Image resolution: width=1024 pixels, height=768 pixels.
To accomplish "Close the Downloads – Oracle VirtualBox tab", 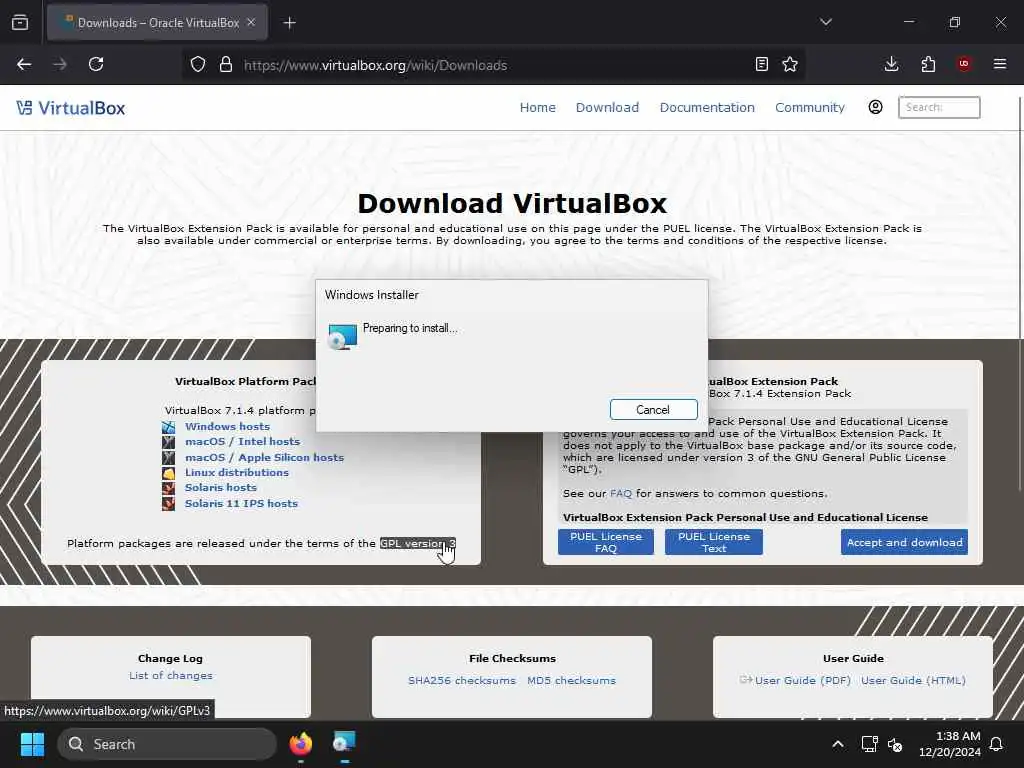I will [251, 23].
